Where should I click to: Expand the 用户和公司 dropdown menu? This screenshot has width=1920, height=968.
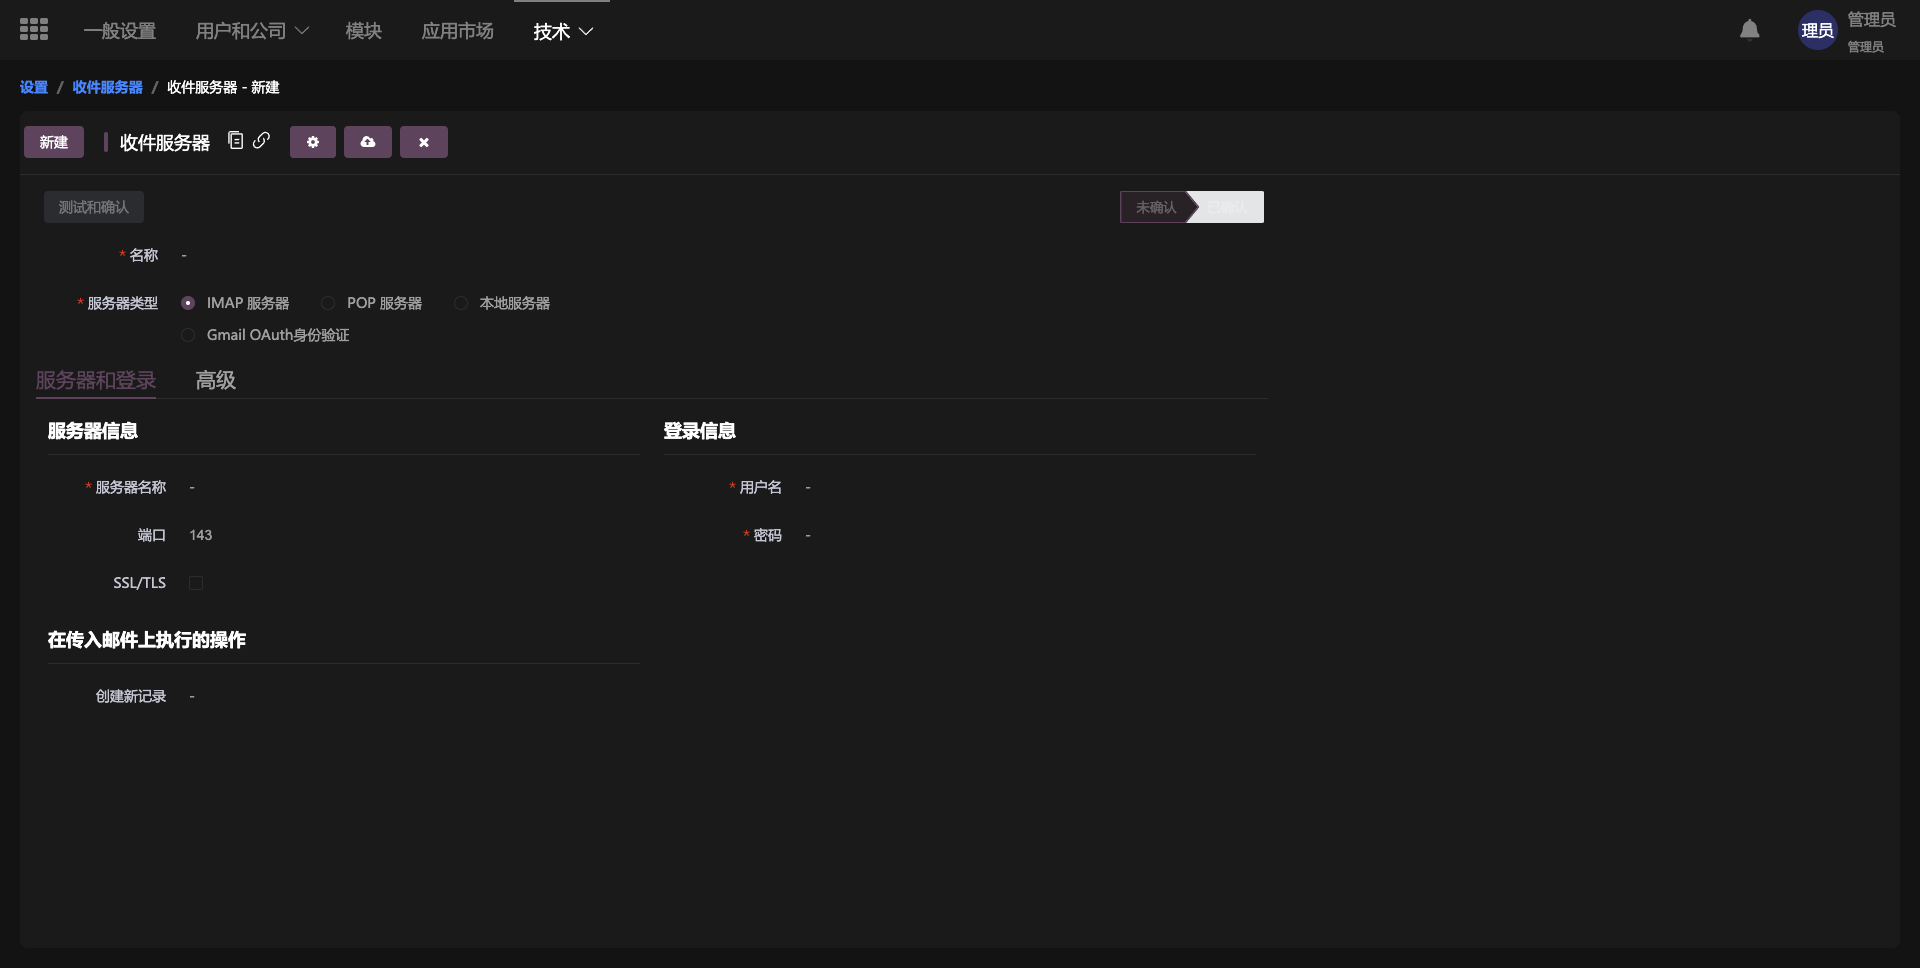point(251,31)
